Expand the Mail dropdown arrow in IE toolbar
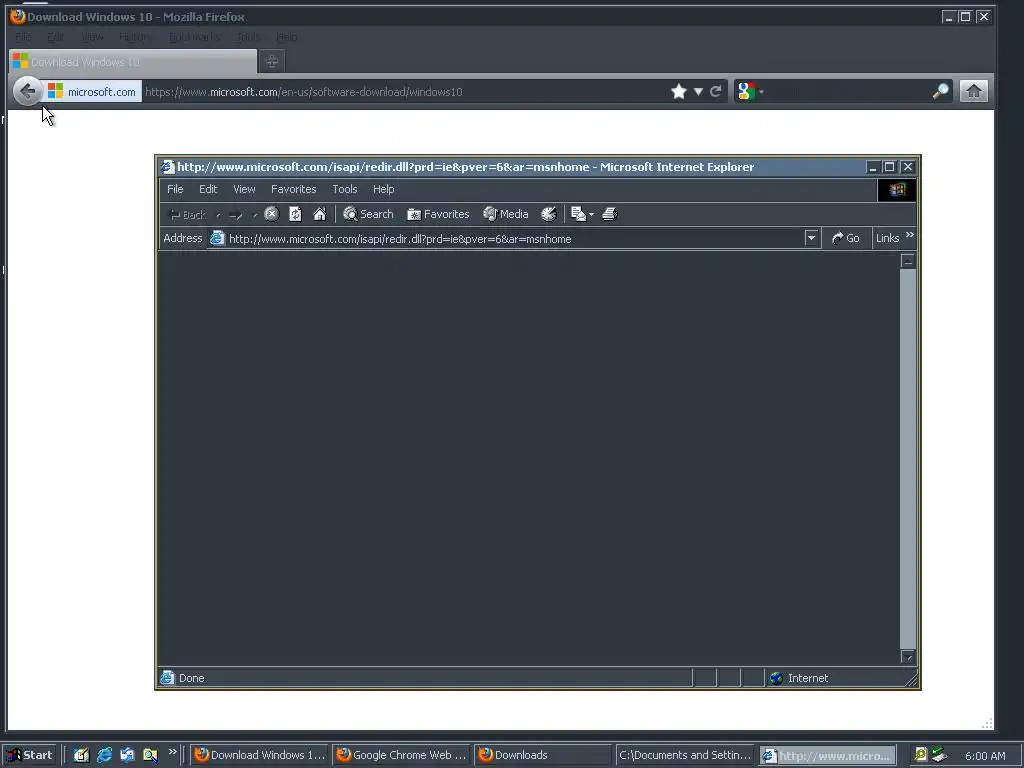This screenshot has height=768, width=1024. (x=592, y=214)
